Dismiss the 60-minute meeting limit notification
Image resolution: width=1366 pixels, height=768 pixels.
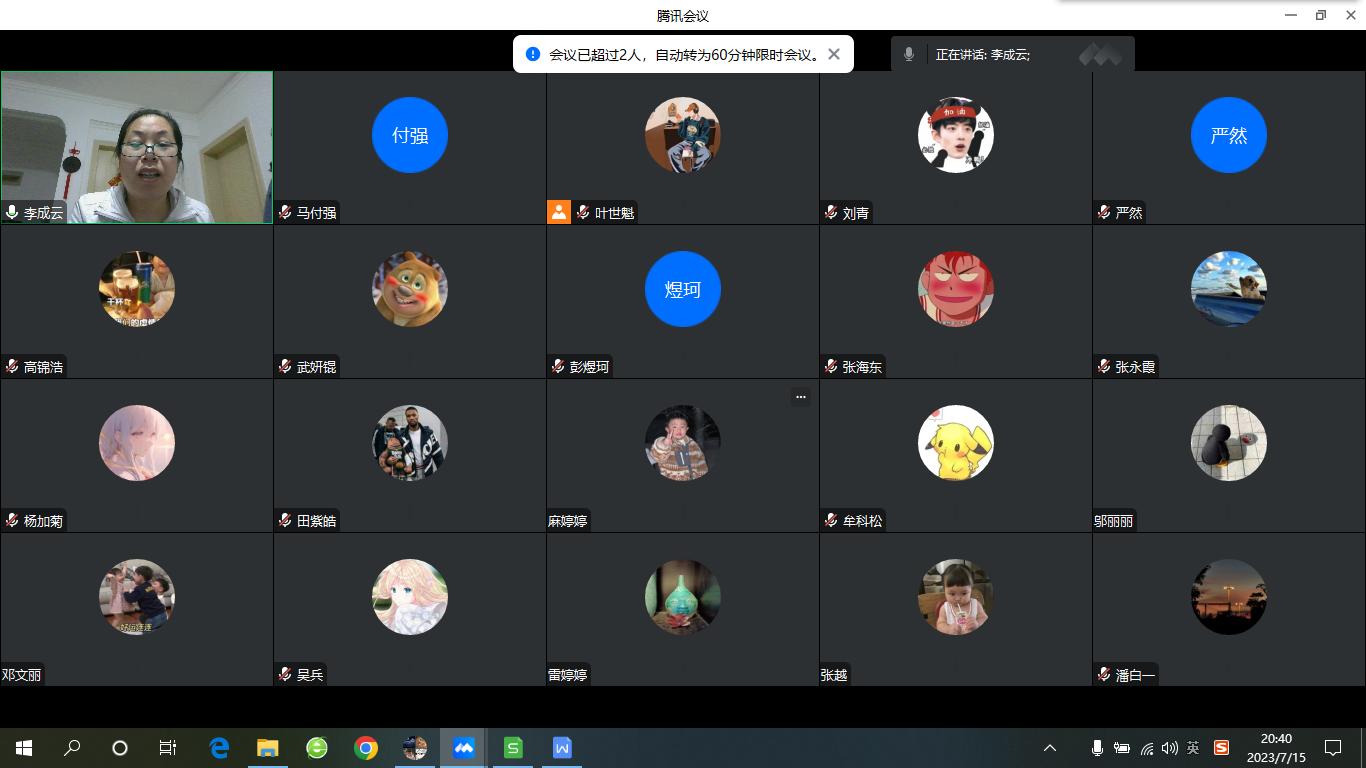(834, 54)
